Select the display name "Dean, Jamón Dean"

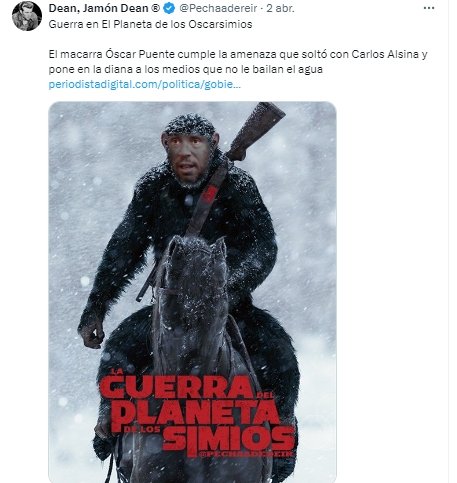coord(99,9)
